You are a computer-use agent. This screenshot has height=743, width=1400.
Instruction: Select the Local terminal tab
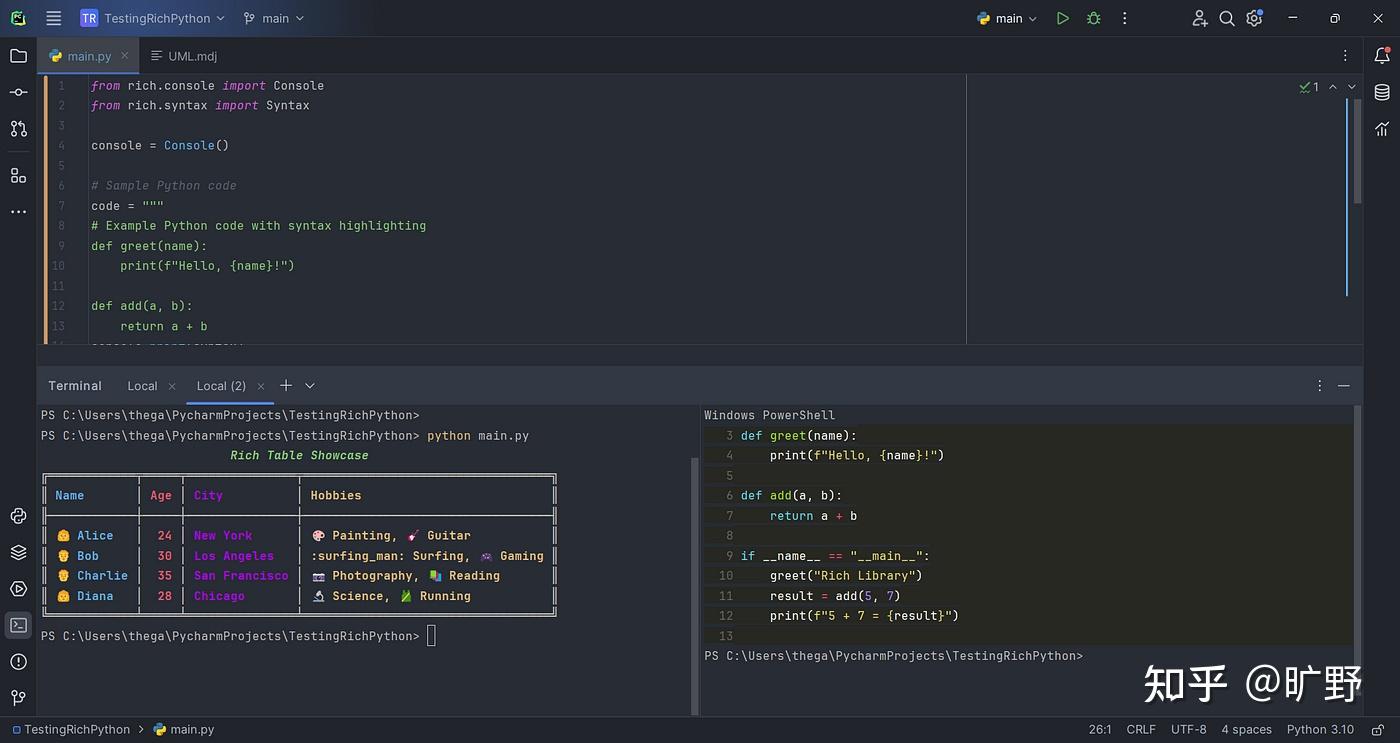pyautogui.click(x=142, y=386)
